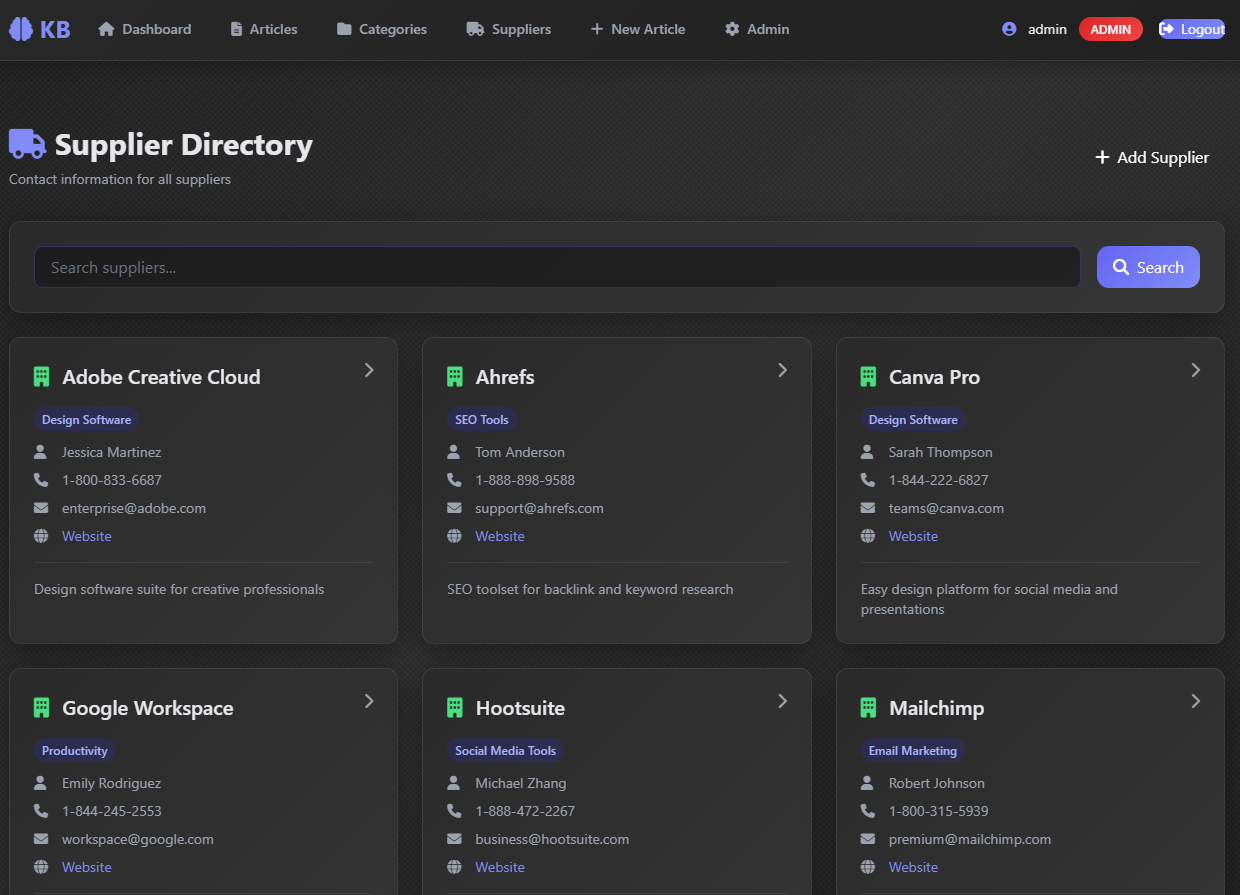Click the Logout button
Image resolution: width=1240 pixels, height=895 pixels.
point(1192,29)
